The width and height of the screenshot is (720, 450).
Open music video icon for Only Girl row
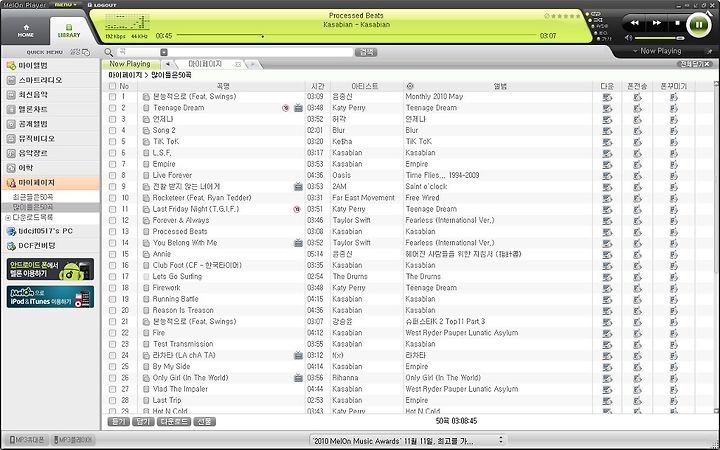tap(298, 378)
